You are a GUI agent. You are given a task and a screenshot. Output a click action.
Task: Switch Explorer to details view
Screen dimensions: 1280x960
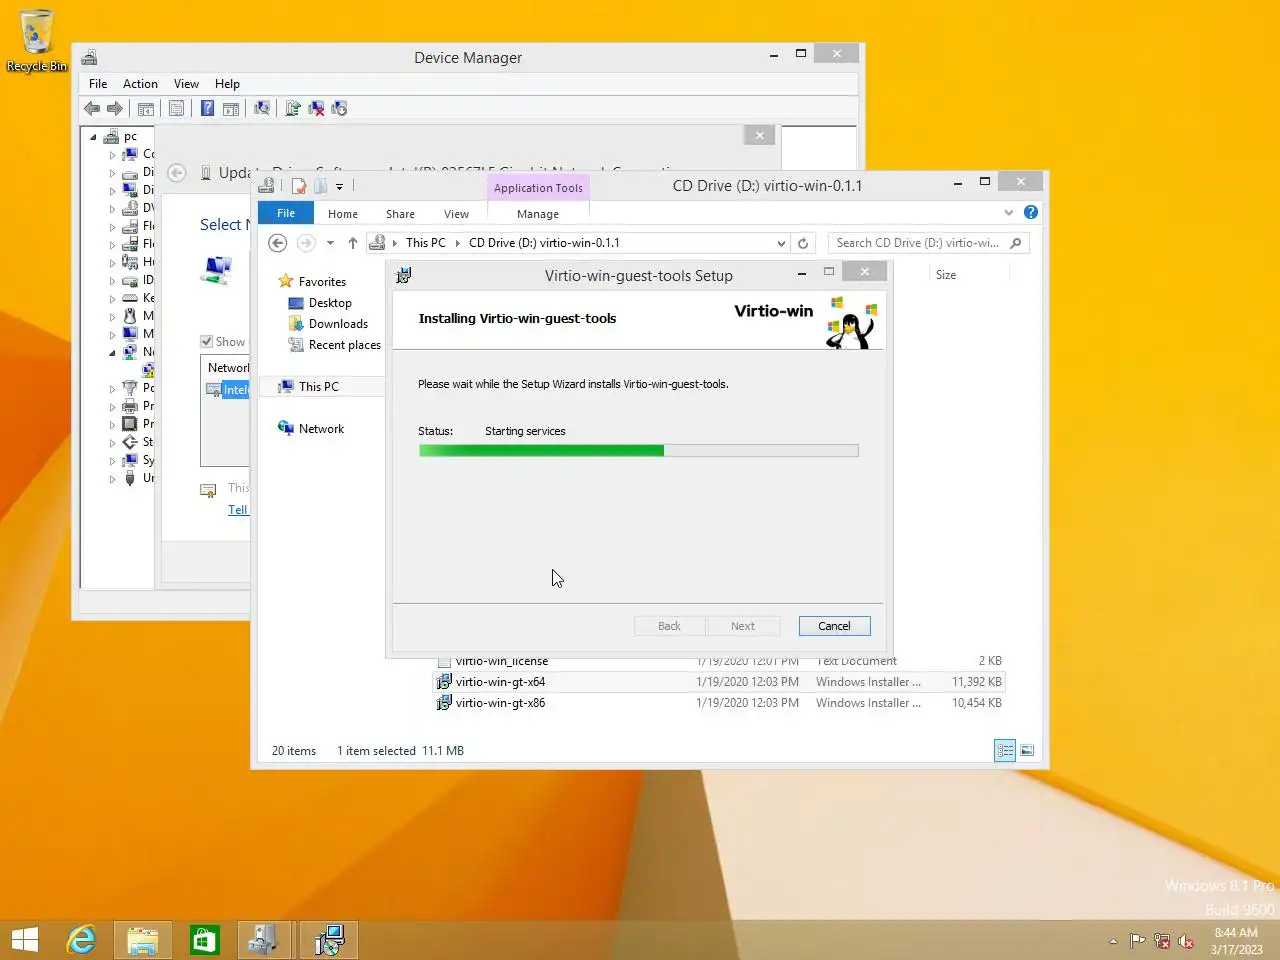(x=1005, y=750)
